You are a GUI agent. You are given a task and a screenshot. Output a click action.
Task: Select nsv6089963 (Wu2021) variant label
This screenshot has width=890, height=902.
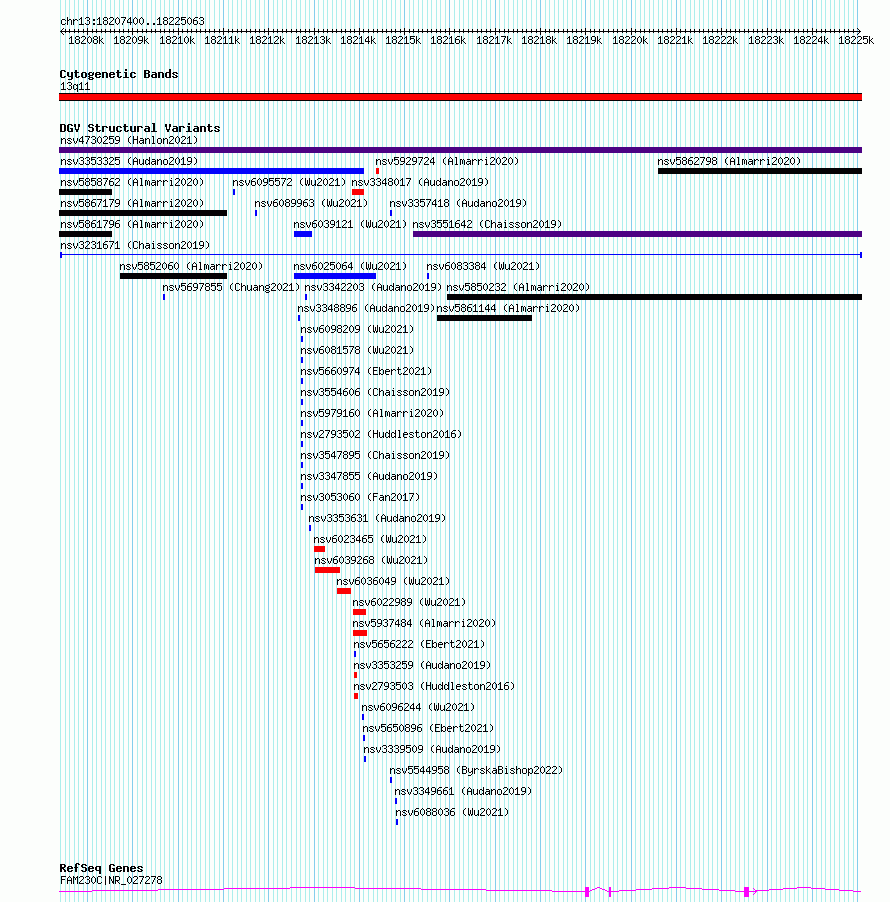click(x=311, y=204)
